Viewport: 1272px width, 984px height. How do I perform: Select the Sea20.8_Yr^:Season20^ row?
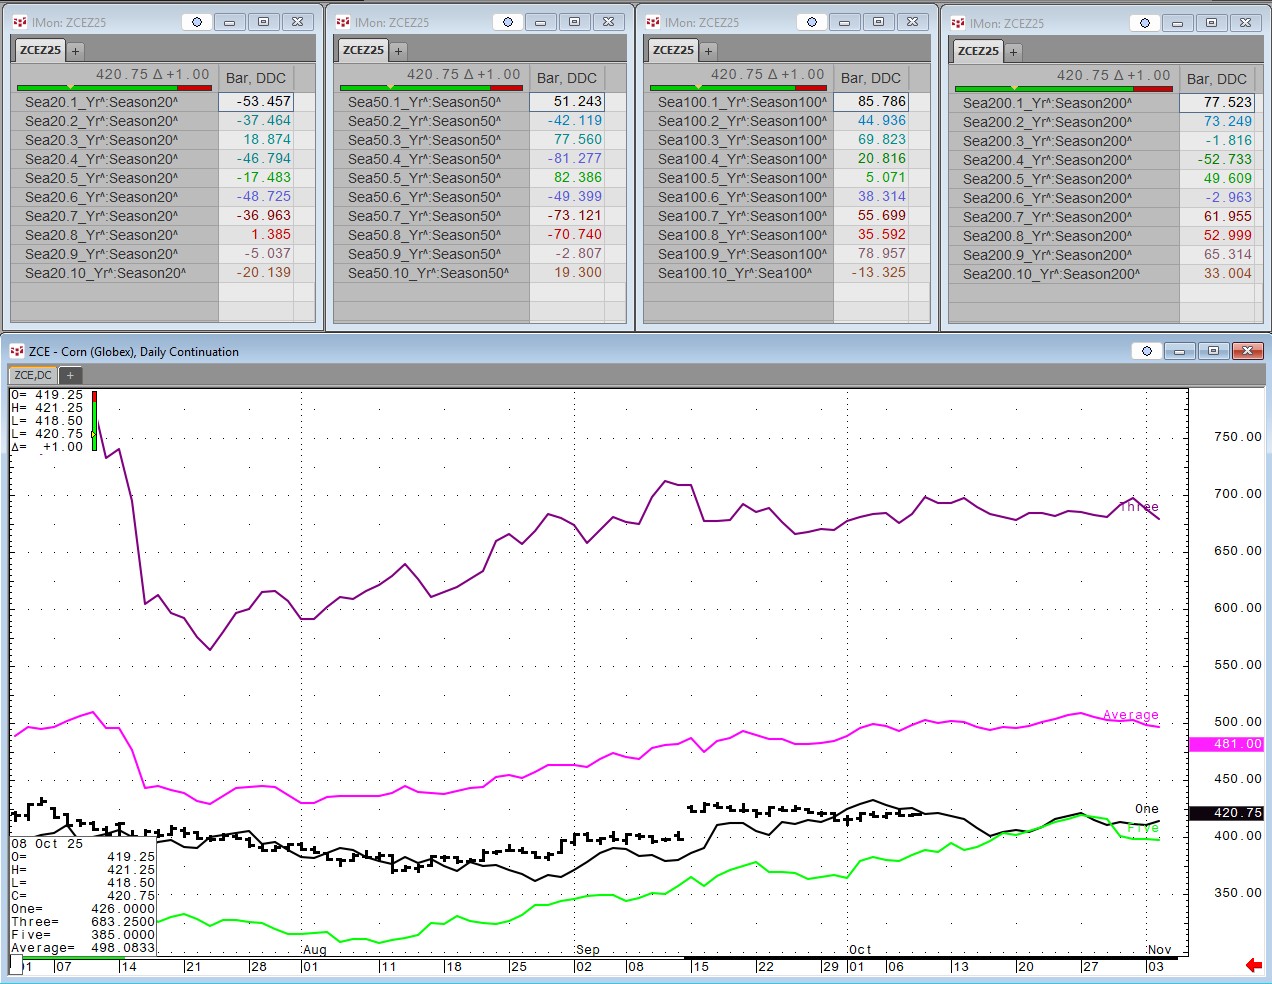[101, 235]
